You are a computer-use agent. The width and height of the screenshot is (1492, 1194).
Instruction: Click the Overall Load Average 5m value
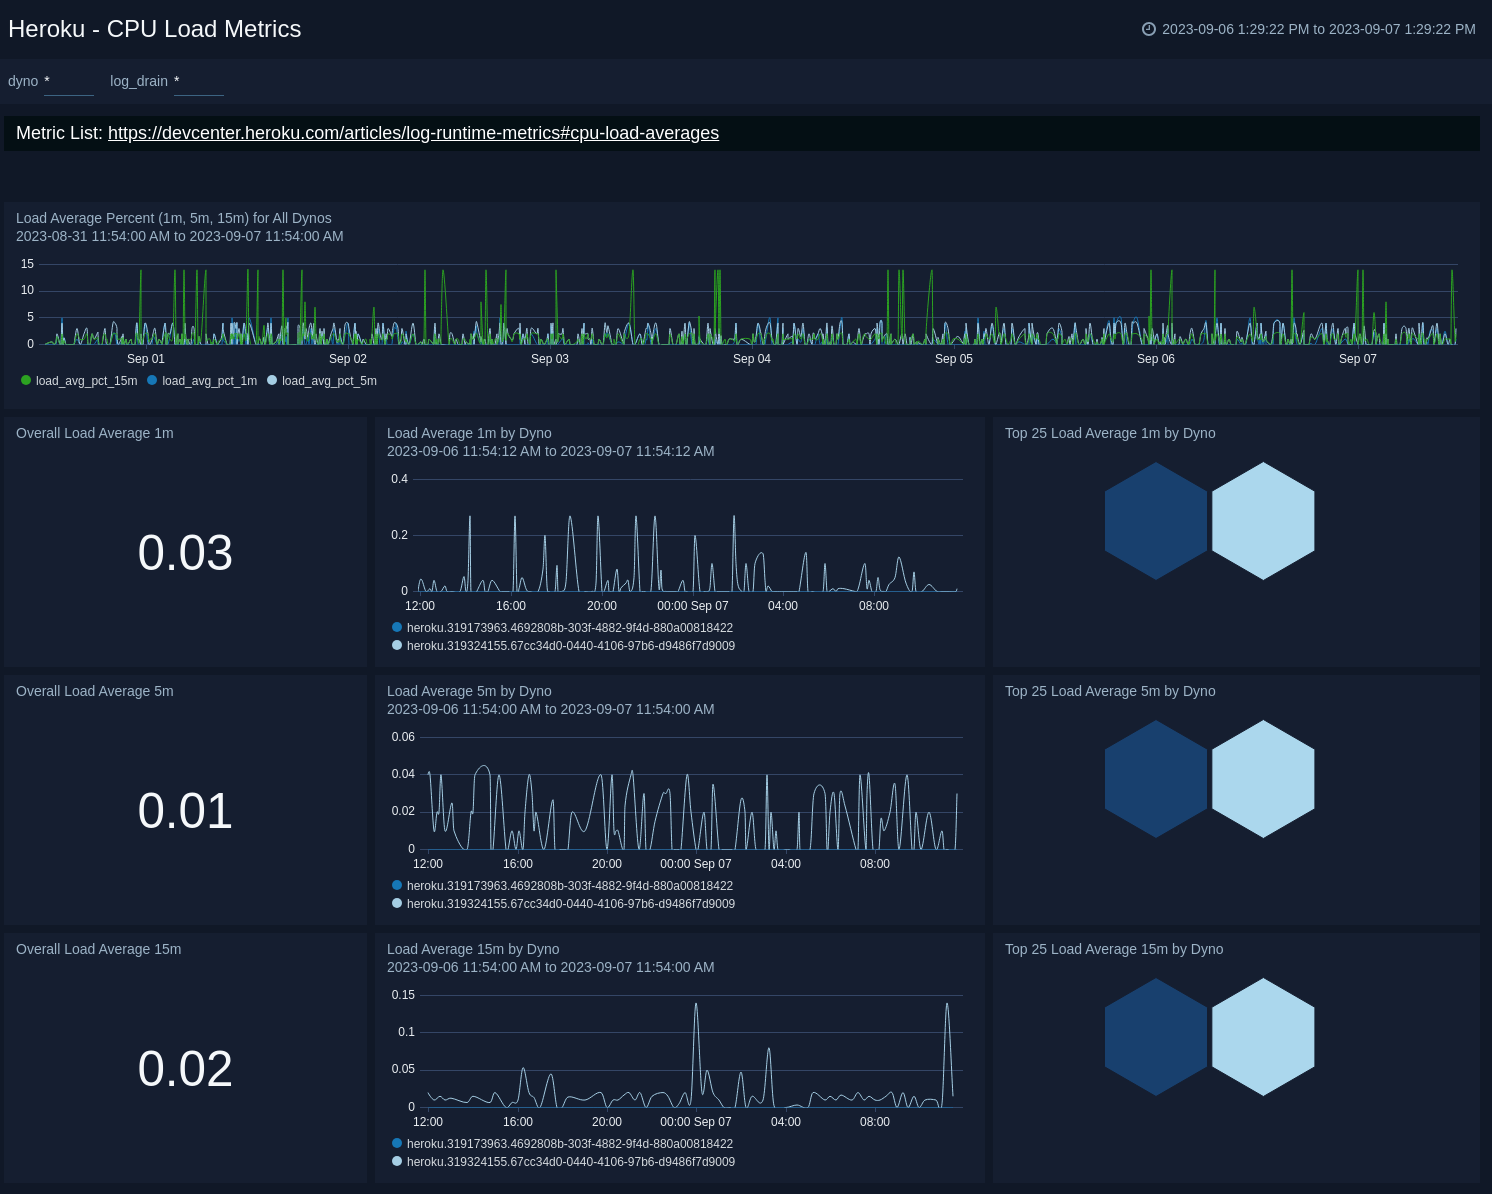tap(185, 810)
